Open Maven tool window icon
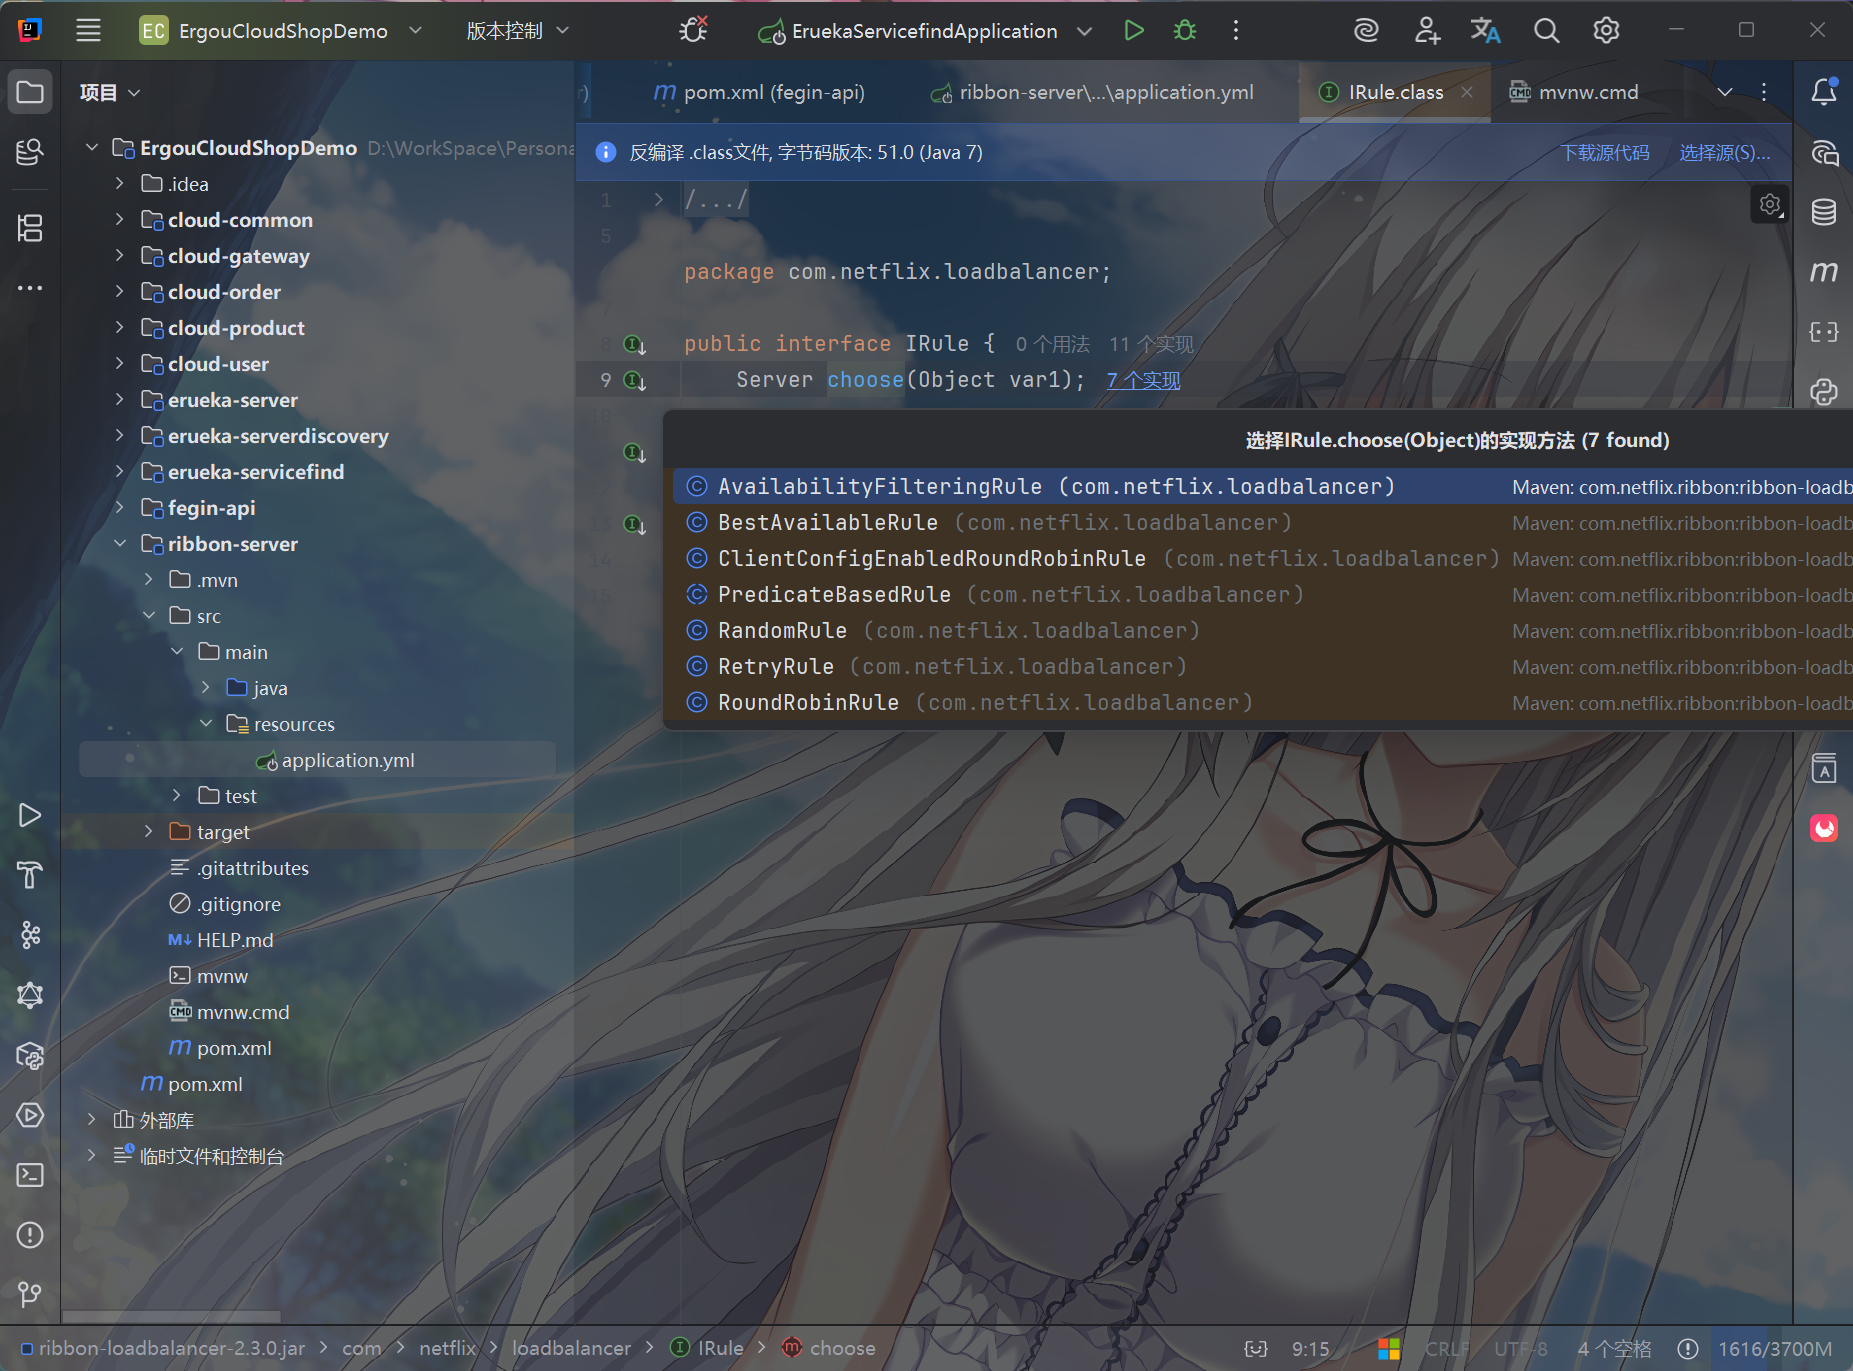 [1824, 272]
